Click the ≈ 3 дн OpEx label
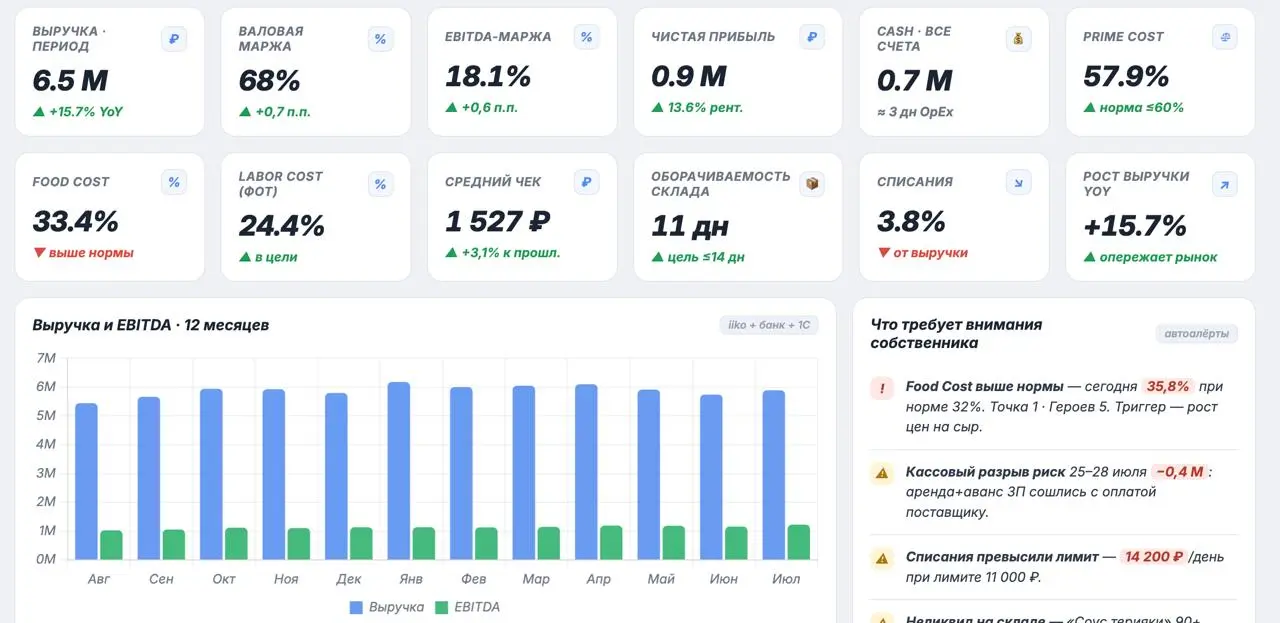1280x623 pixels. coord(915,112)
